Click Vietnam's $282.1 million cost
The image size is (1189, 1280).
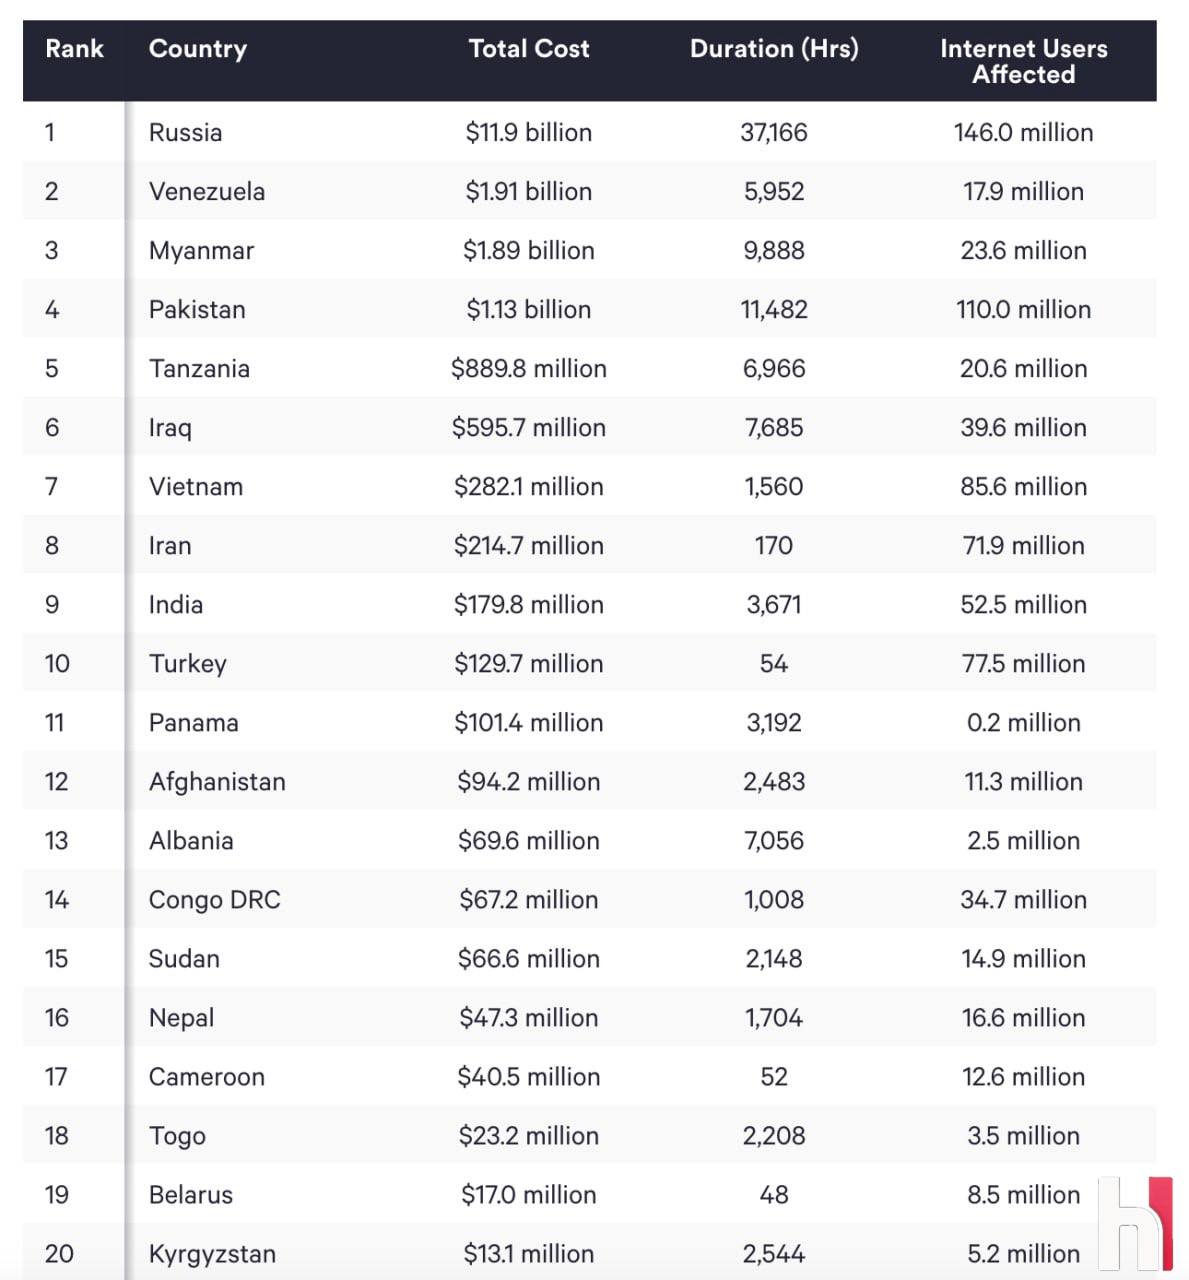[529, 487]
